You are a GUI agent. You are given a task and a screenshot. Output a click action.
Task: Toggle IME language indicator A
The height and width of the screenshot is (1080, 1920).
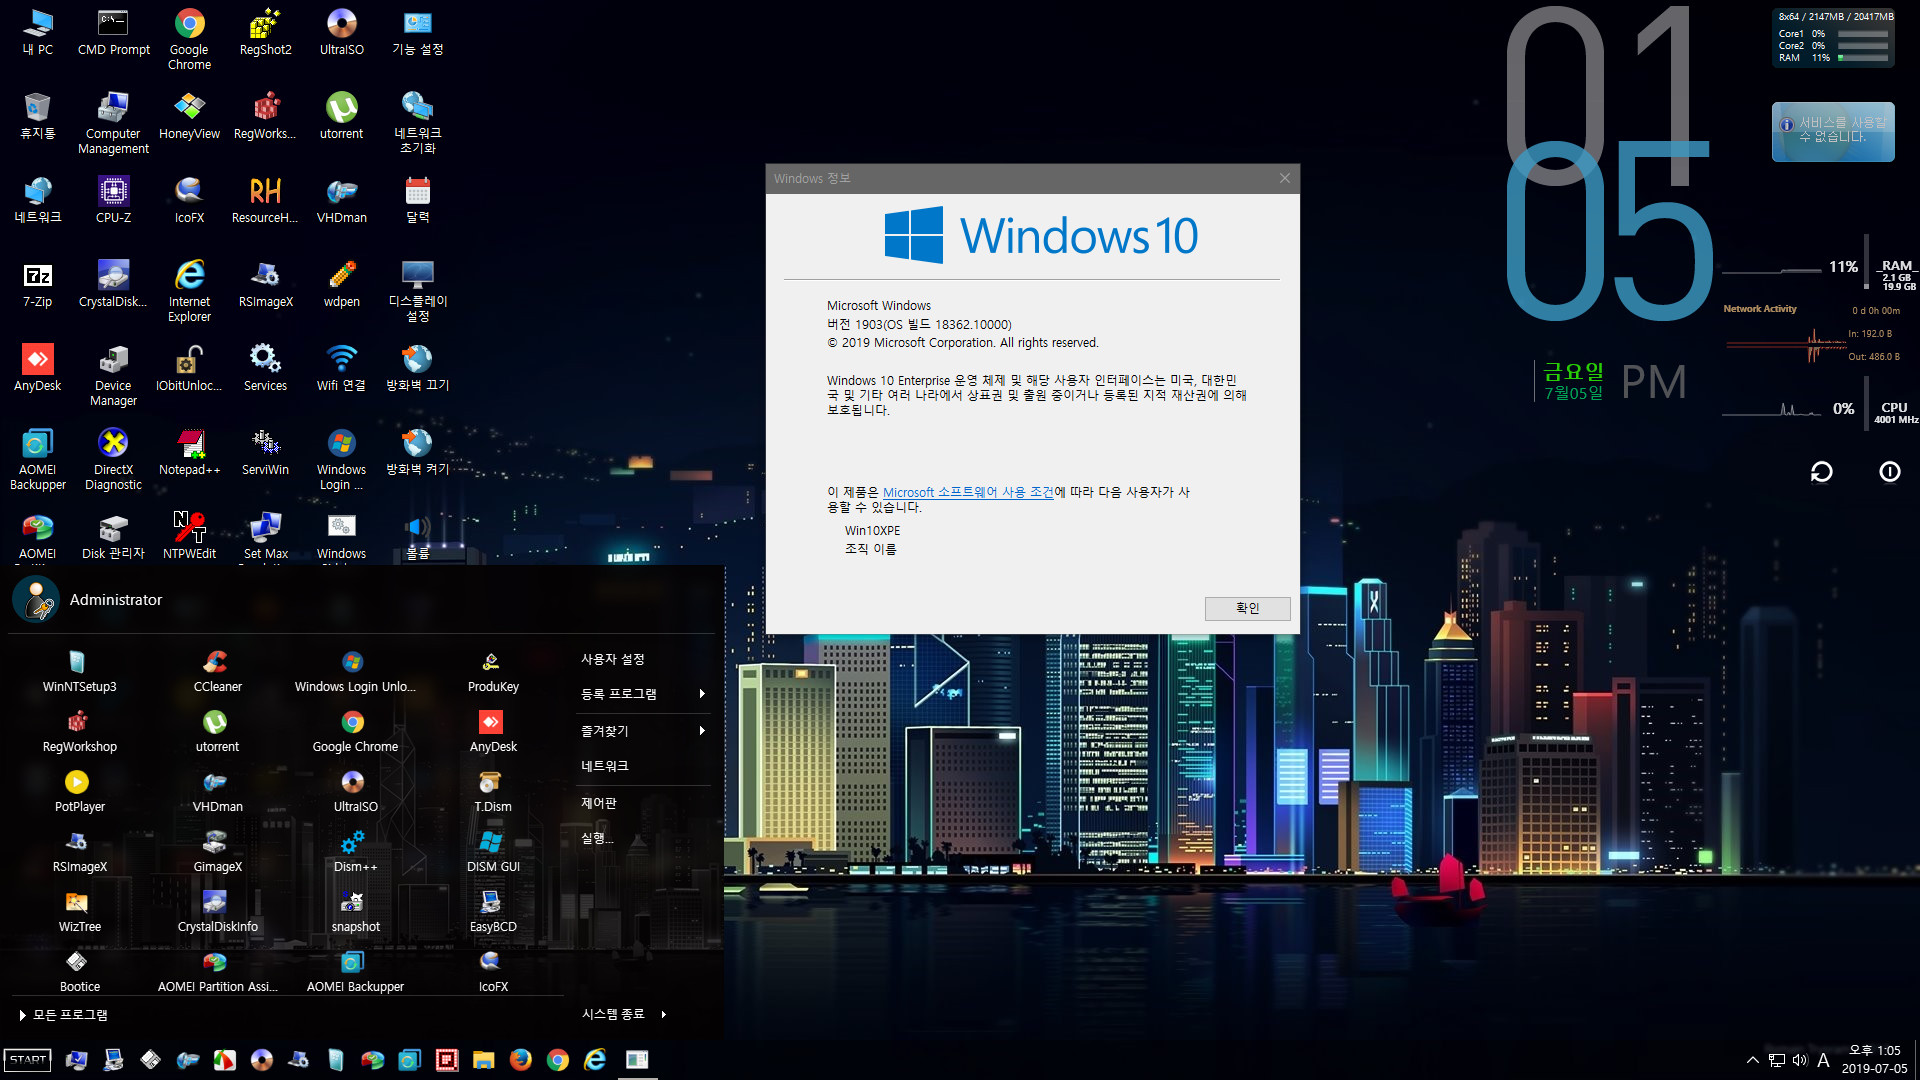coord(1823,1060)
